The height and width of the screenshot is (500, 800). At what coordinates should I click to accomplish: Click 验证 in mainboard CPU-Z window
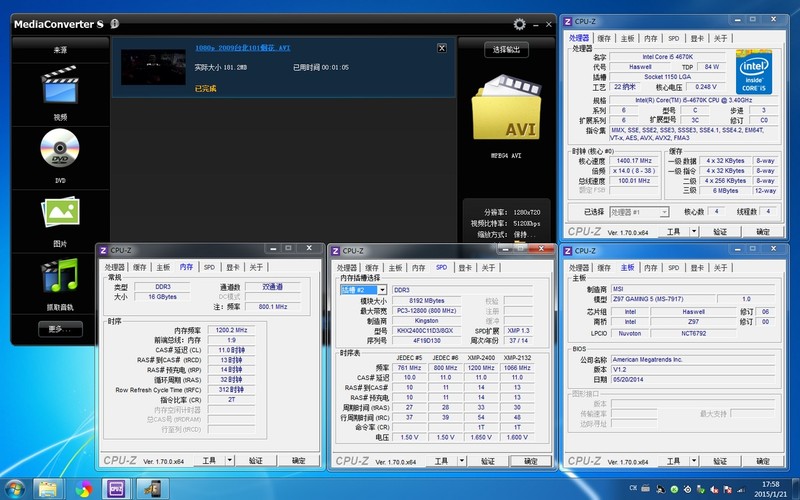pyautogui.click(x=720, y=461)
